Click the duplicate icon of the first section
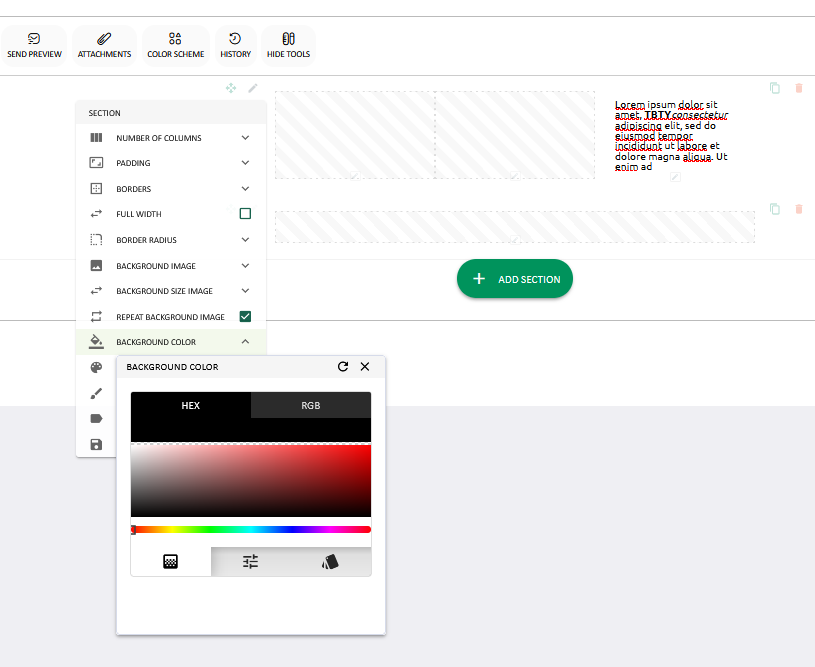 775,88
